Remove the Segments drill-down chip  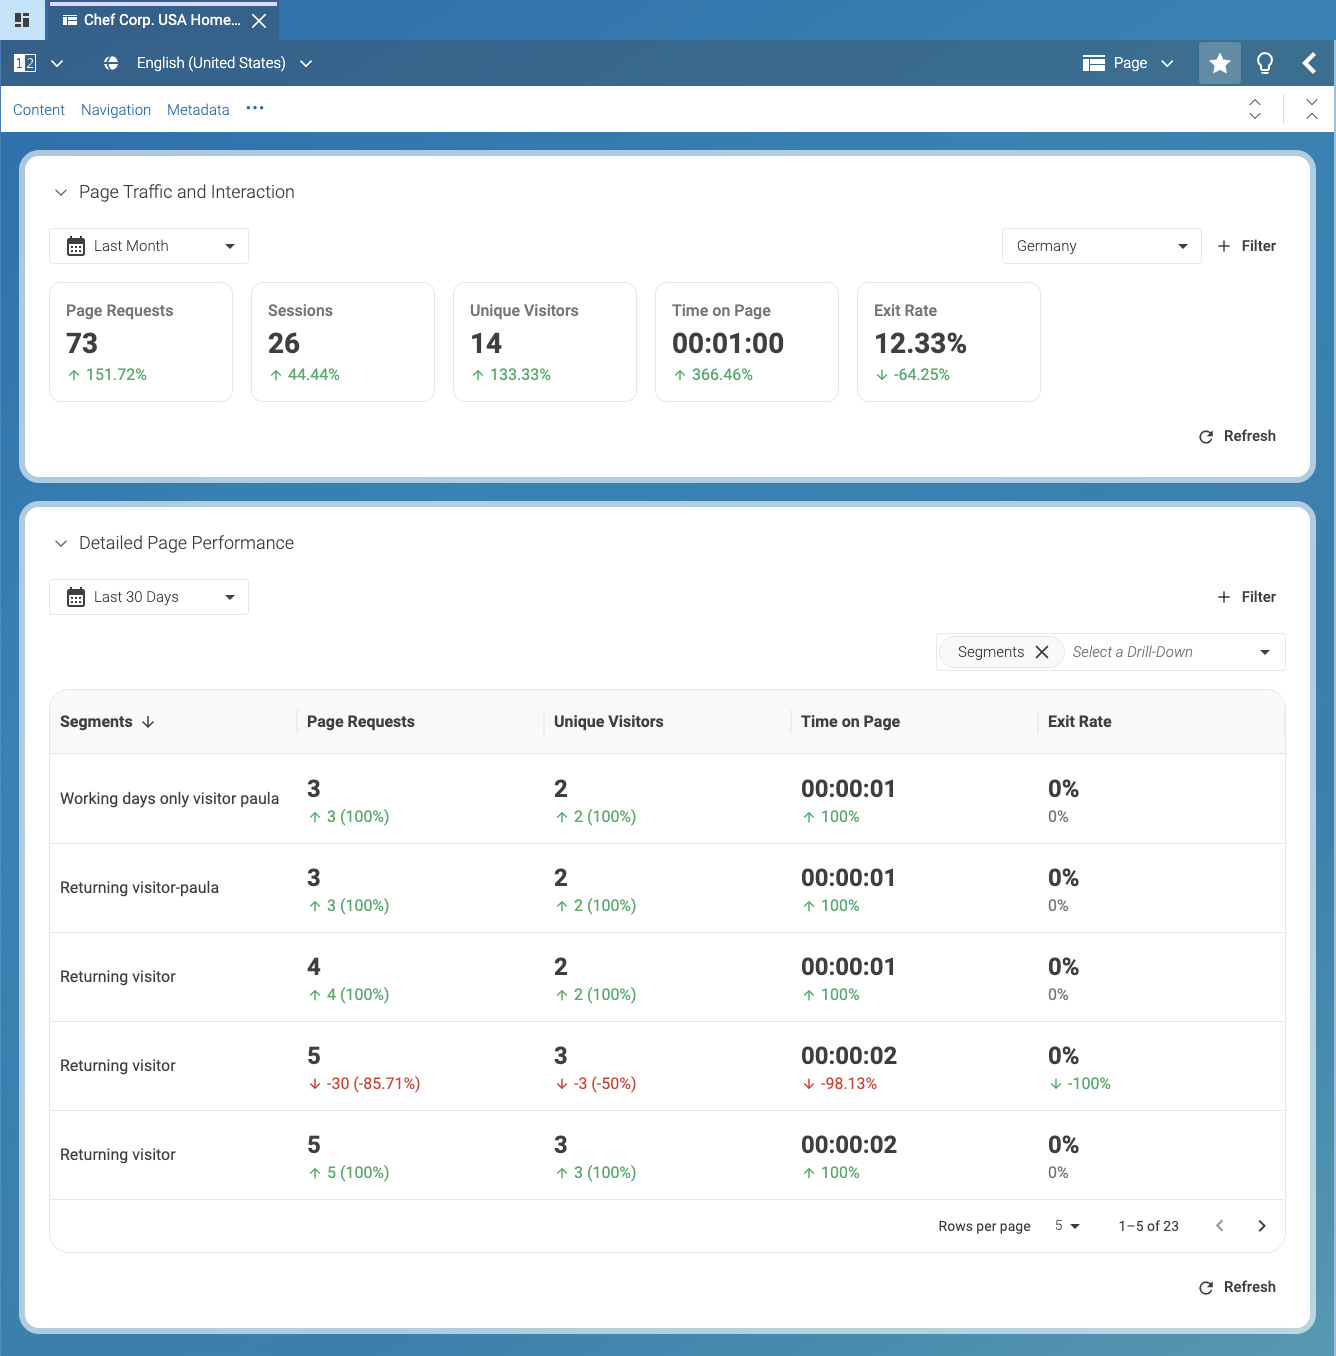click(1042, 652)
